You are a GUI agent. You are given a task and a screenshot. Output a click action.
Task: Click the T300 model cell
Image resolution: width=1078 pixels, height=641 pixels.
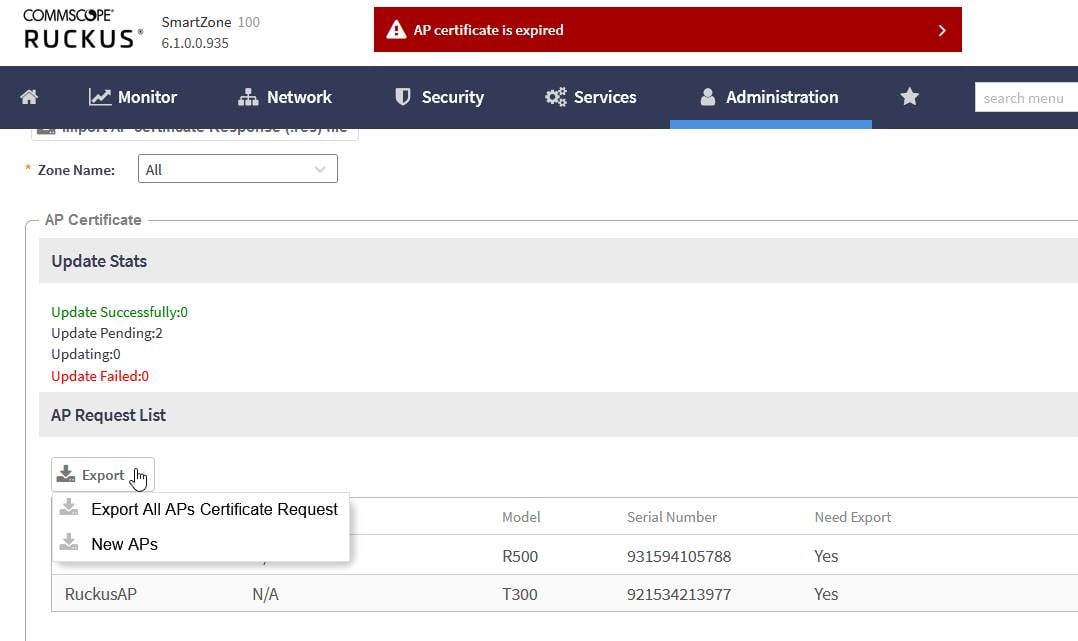pyautogui.click(x=520, y=594)
